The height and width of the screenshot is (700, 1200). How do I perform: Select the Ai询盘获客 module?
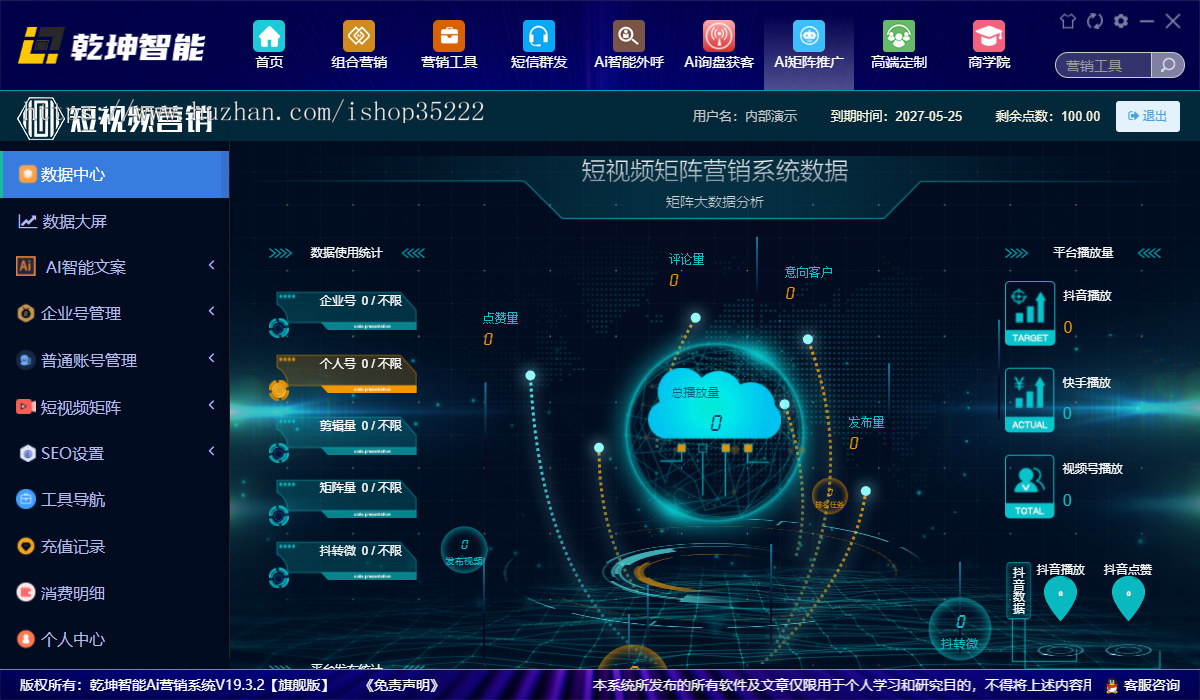[719, 45]
